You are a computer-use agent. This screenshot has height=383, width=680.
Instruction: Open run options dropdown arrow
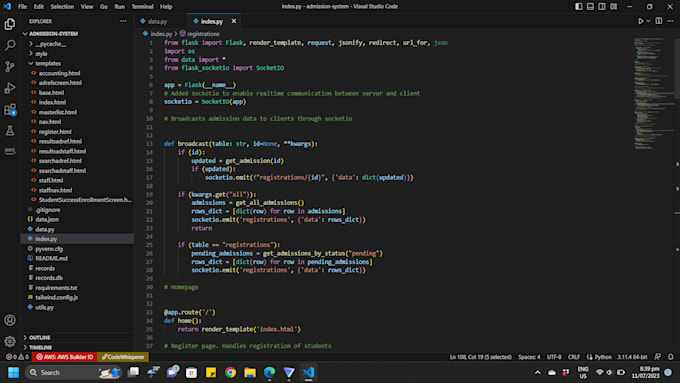pos(648,21)
